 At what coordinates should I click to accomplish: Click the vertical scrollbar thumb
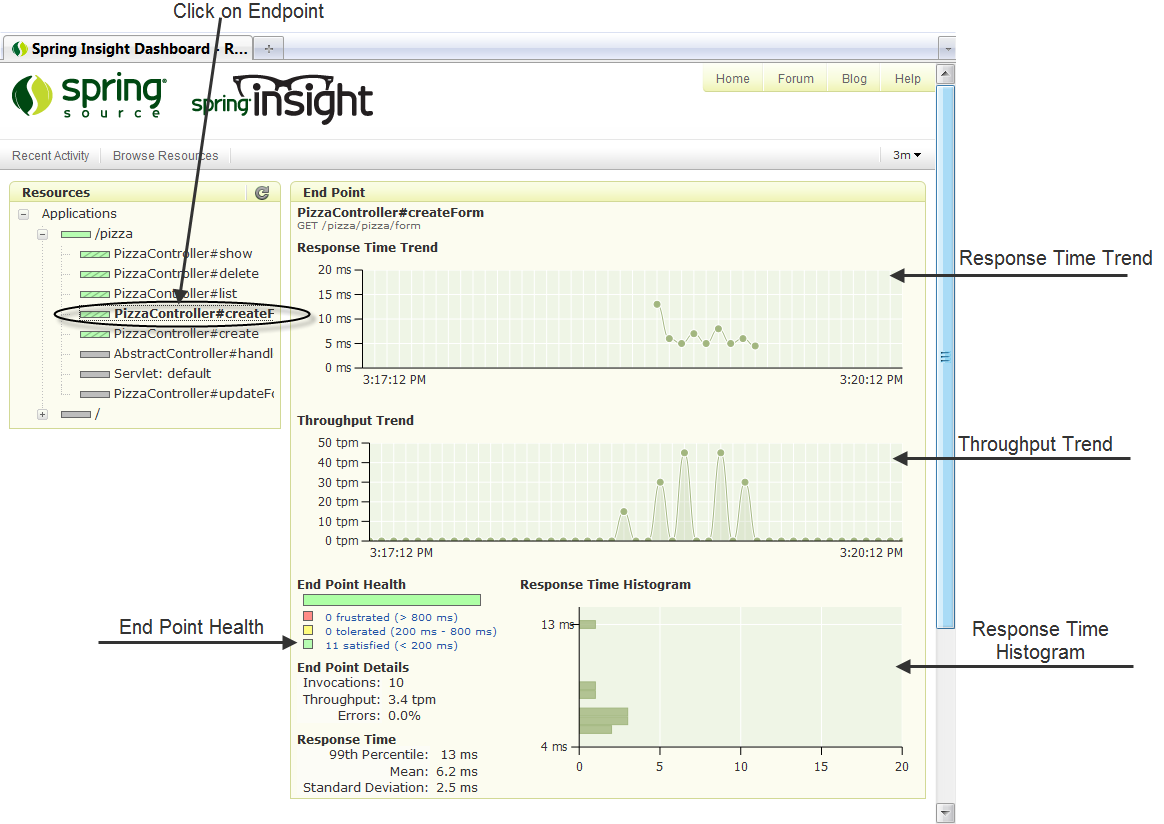pyautogui.click(x=945, y=356)
